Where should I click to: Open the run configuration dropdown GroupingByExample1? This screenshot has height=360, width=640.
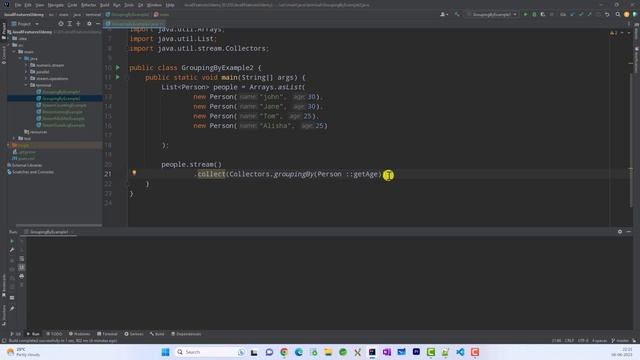pyautogui.click(x=492, y=14)
